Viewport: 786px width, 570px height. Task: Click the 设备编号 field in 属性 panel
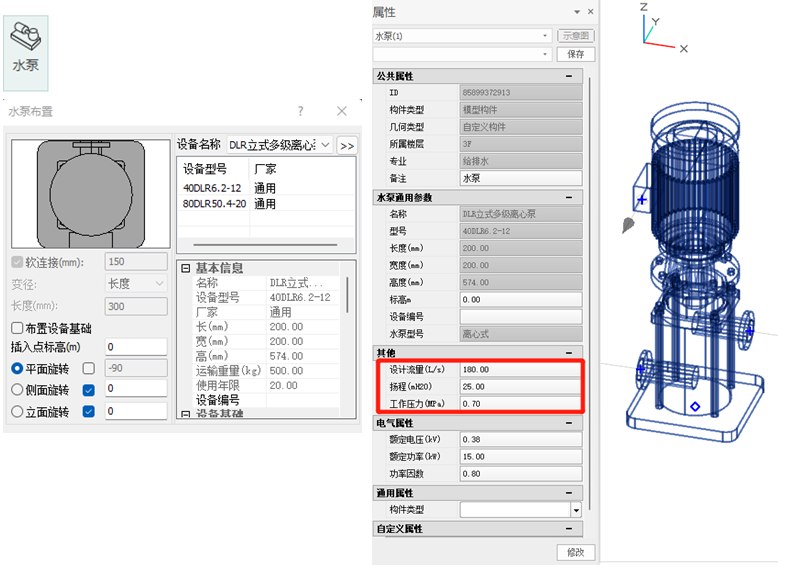[x=521, y=317]
